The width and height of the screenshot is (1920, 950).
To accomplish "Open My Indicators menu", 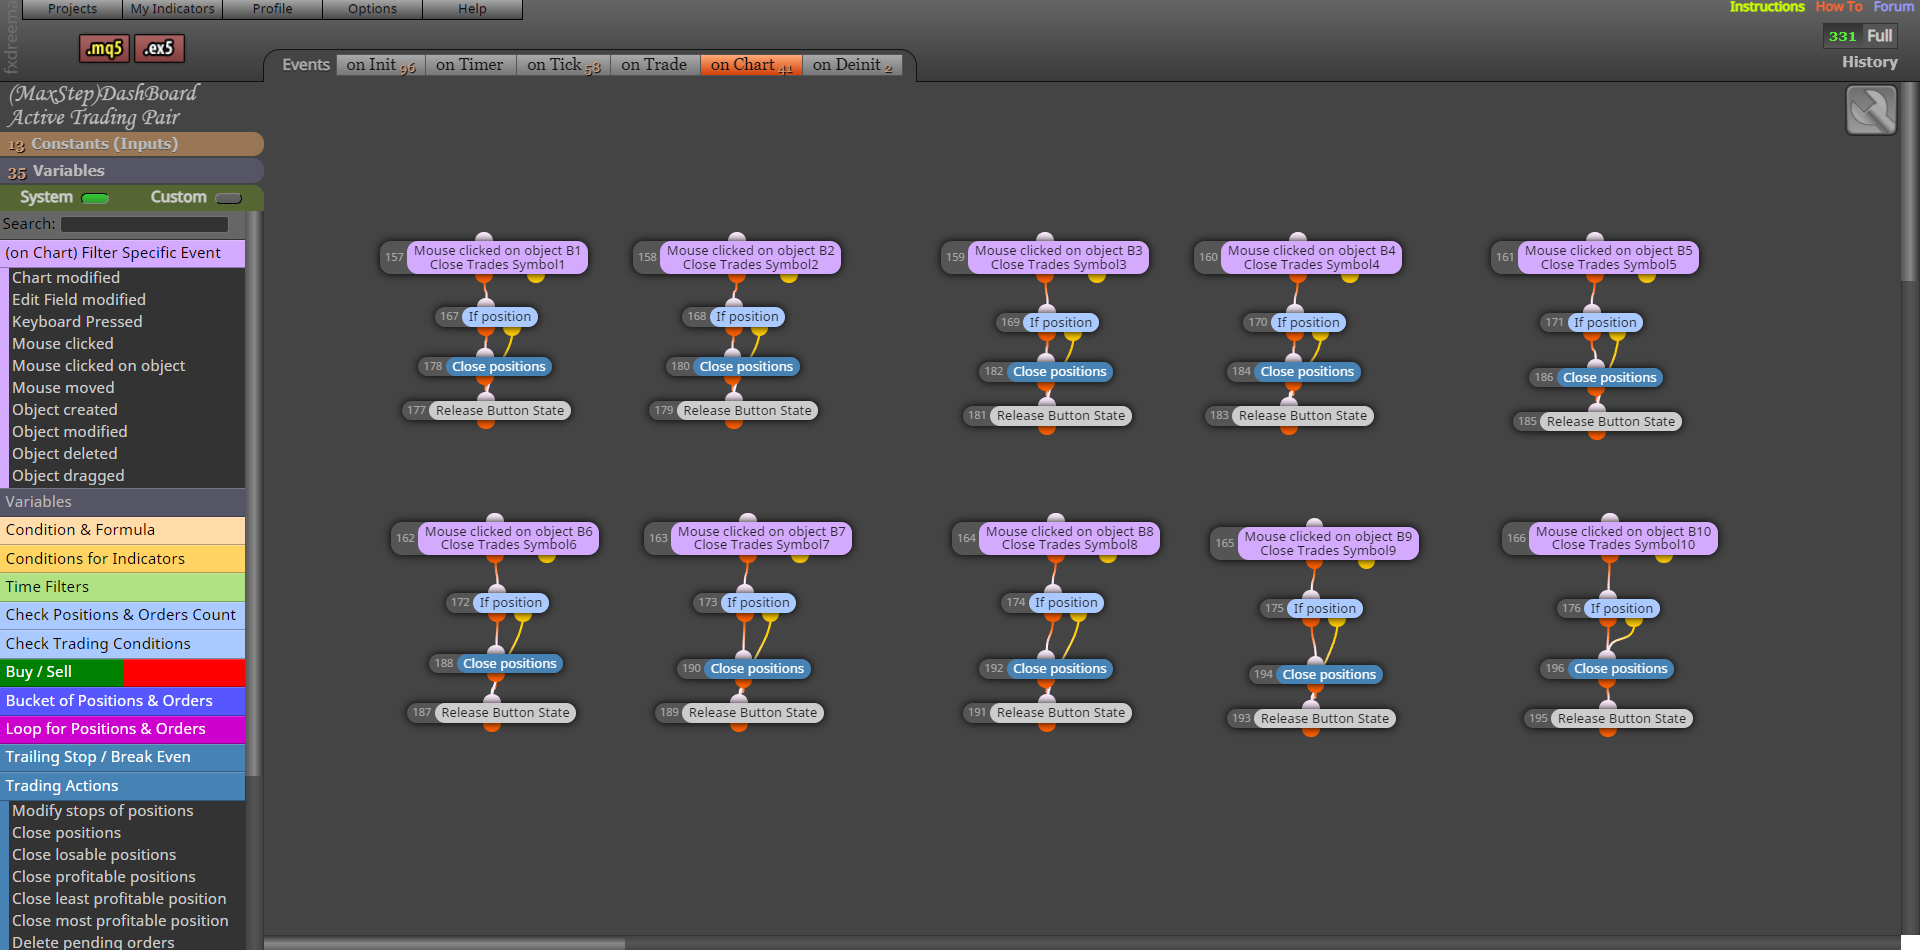I will click(x=172, y=9).
